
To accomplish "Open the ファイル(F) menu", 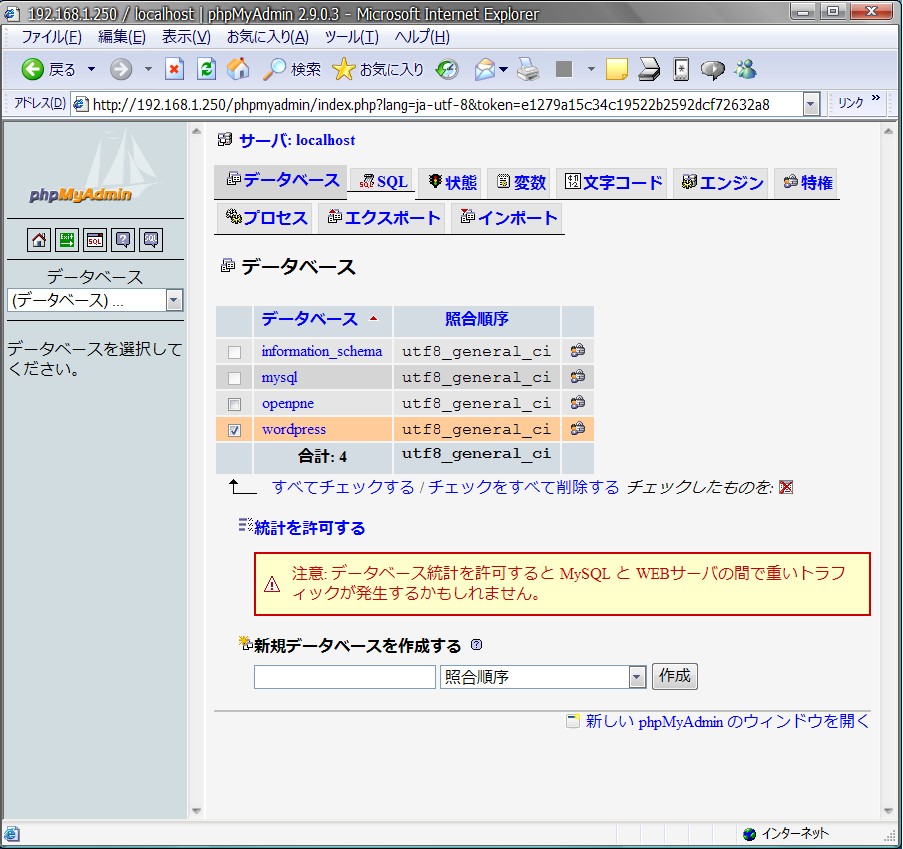I will (x=51, y=37).
